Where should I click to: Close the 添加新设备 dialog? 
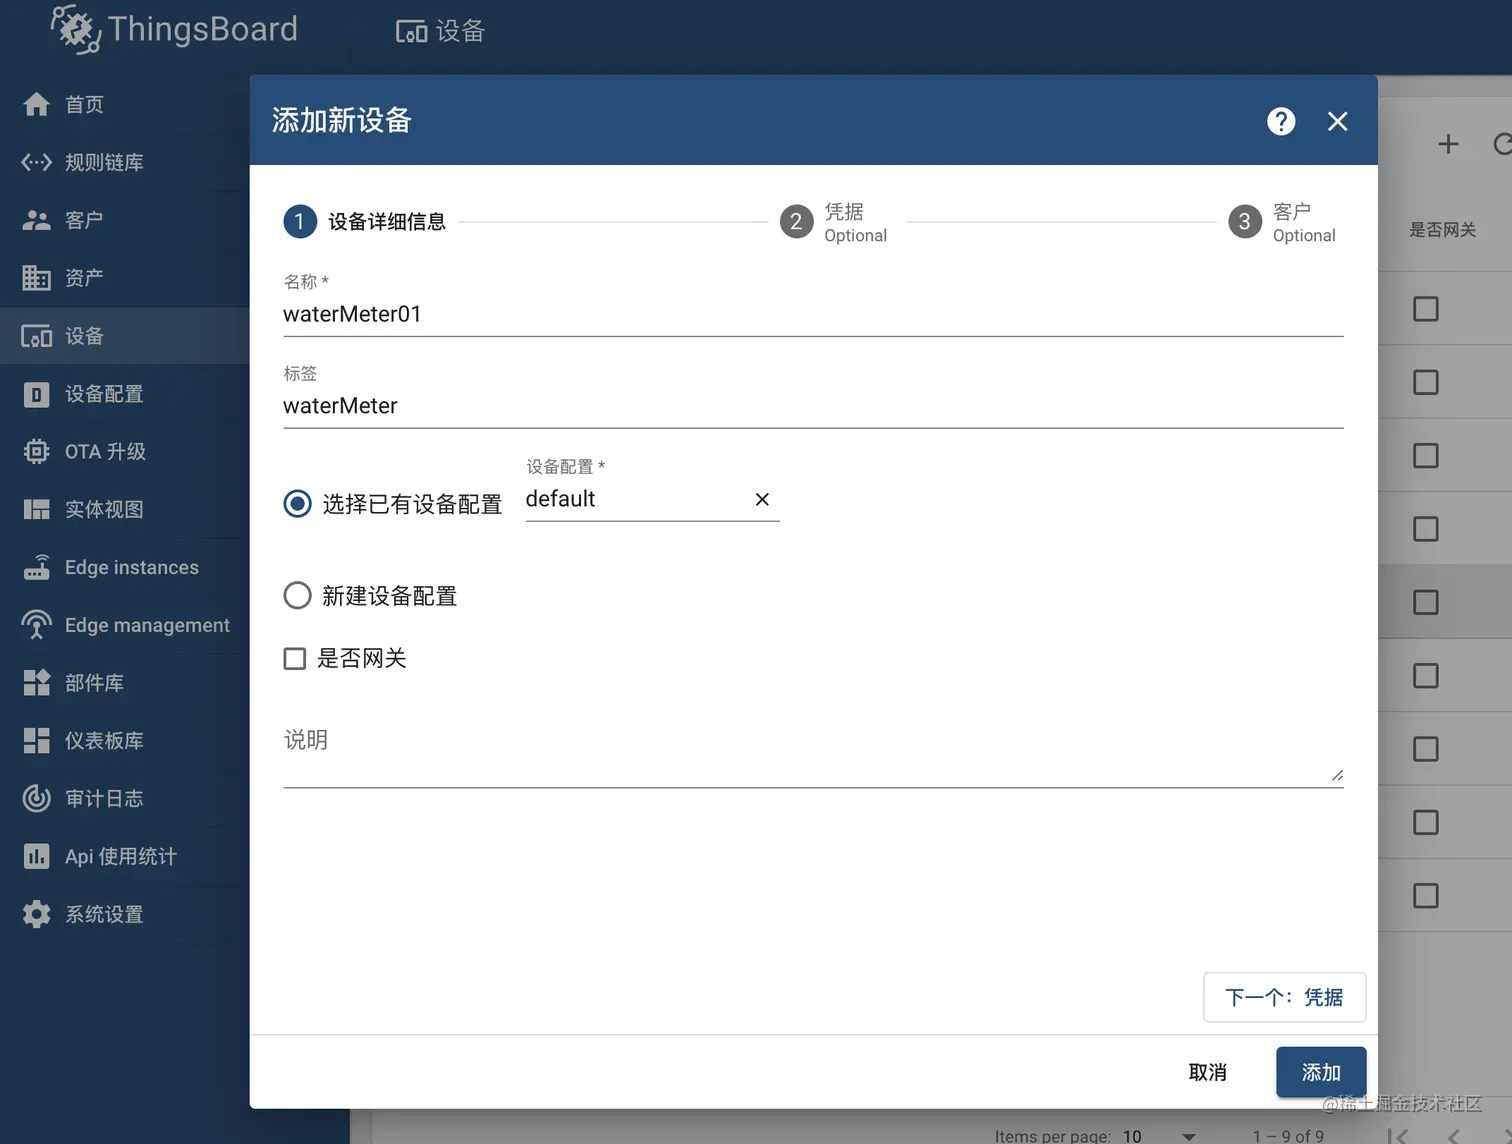click(1337, 121)
